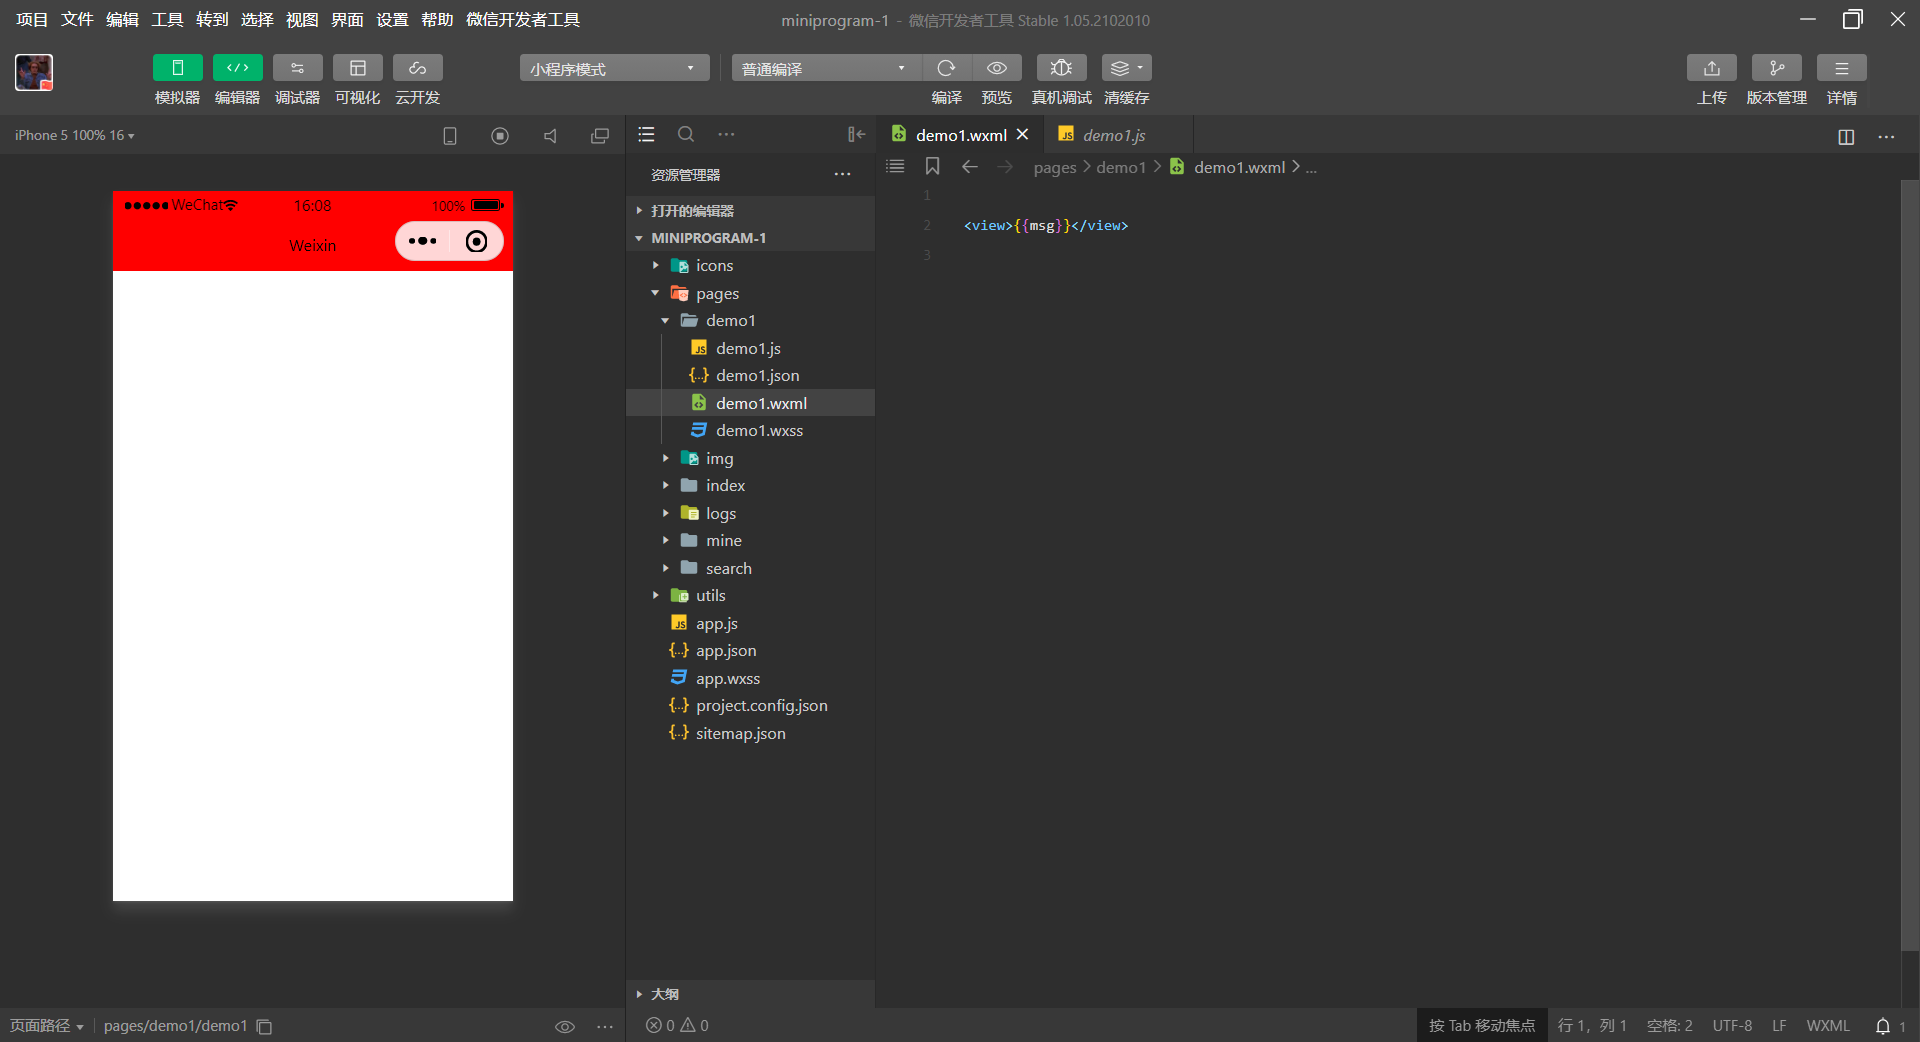Close the demo1.wxml tab
Viewport: 1920px width, 1042px height.
pyautogui.click(x=1022, y=134)
